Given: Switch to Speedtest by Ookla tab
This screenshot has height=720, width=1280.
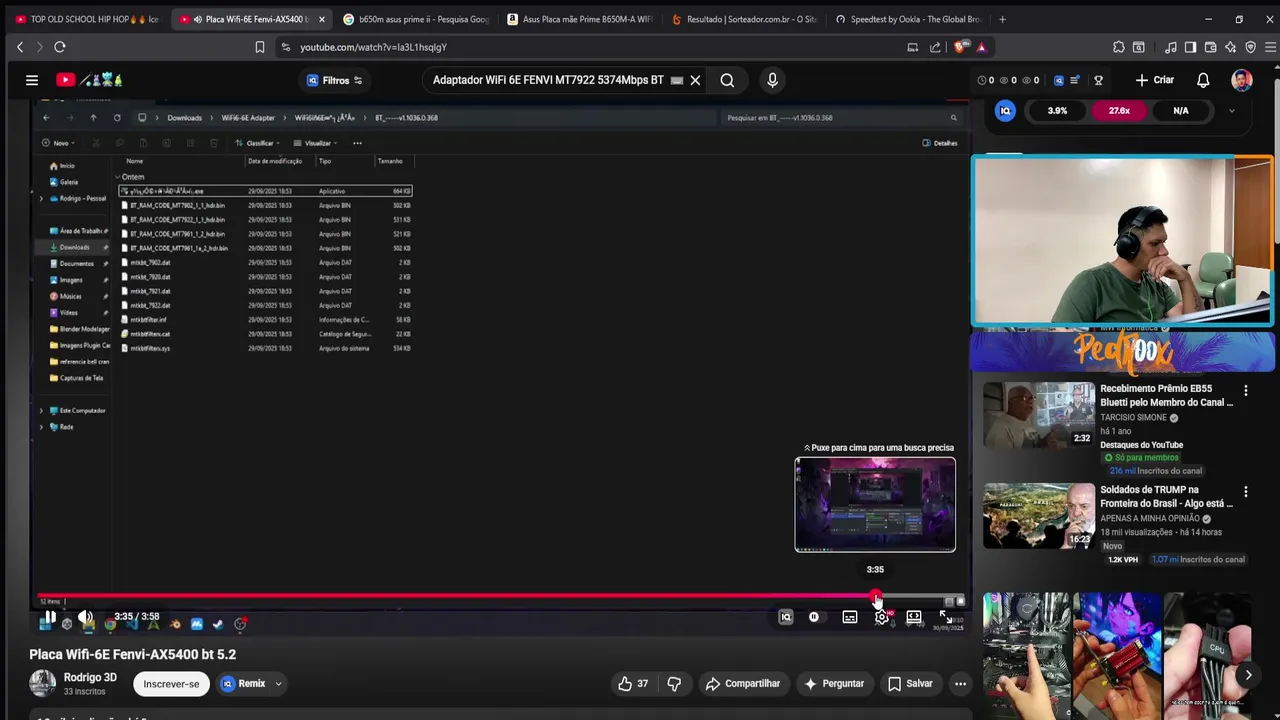Looking at the screenshot, I should pos(908,19).
